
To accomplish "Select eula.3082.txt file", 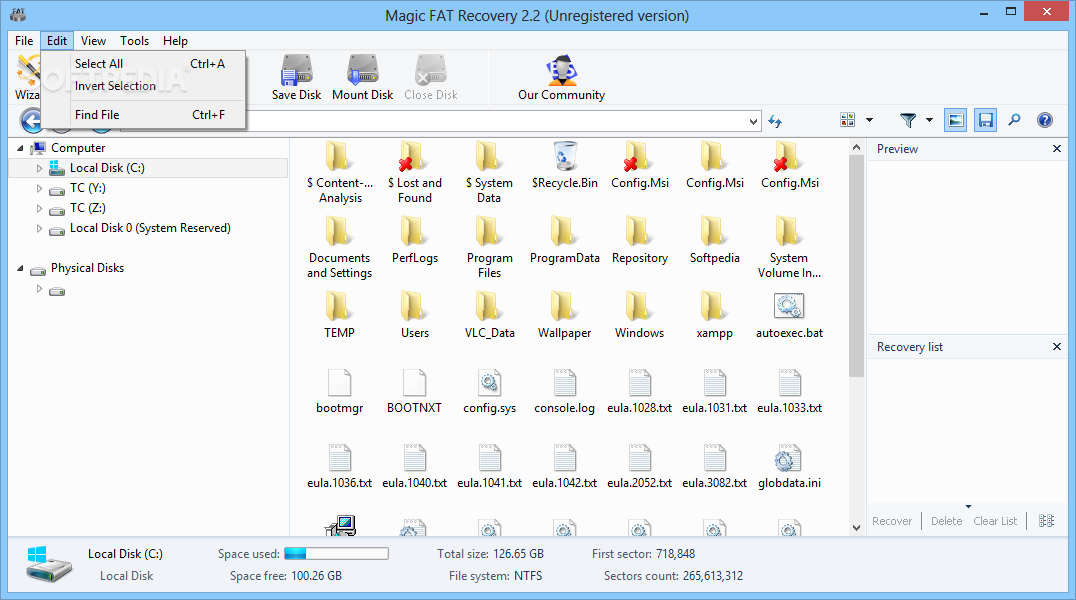I will pos(714,467).
